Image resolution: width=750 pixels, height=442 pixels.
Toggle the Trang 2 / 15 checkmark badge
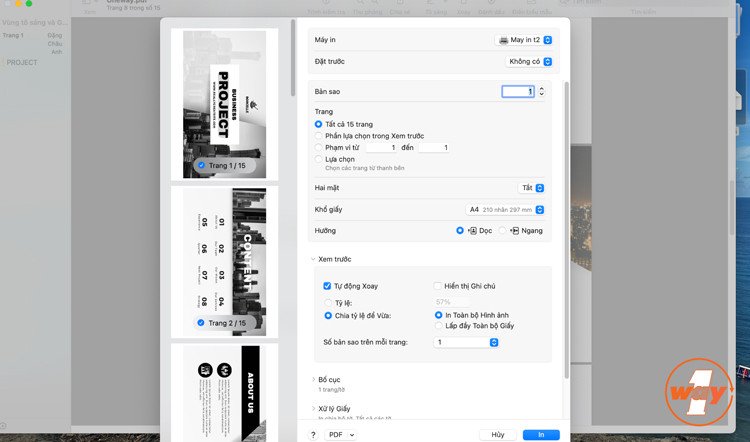(x=201, y=323)
